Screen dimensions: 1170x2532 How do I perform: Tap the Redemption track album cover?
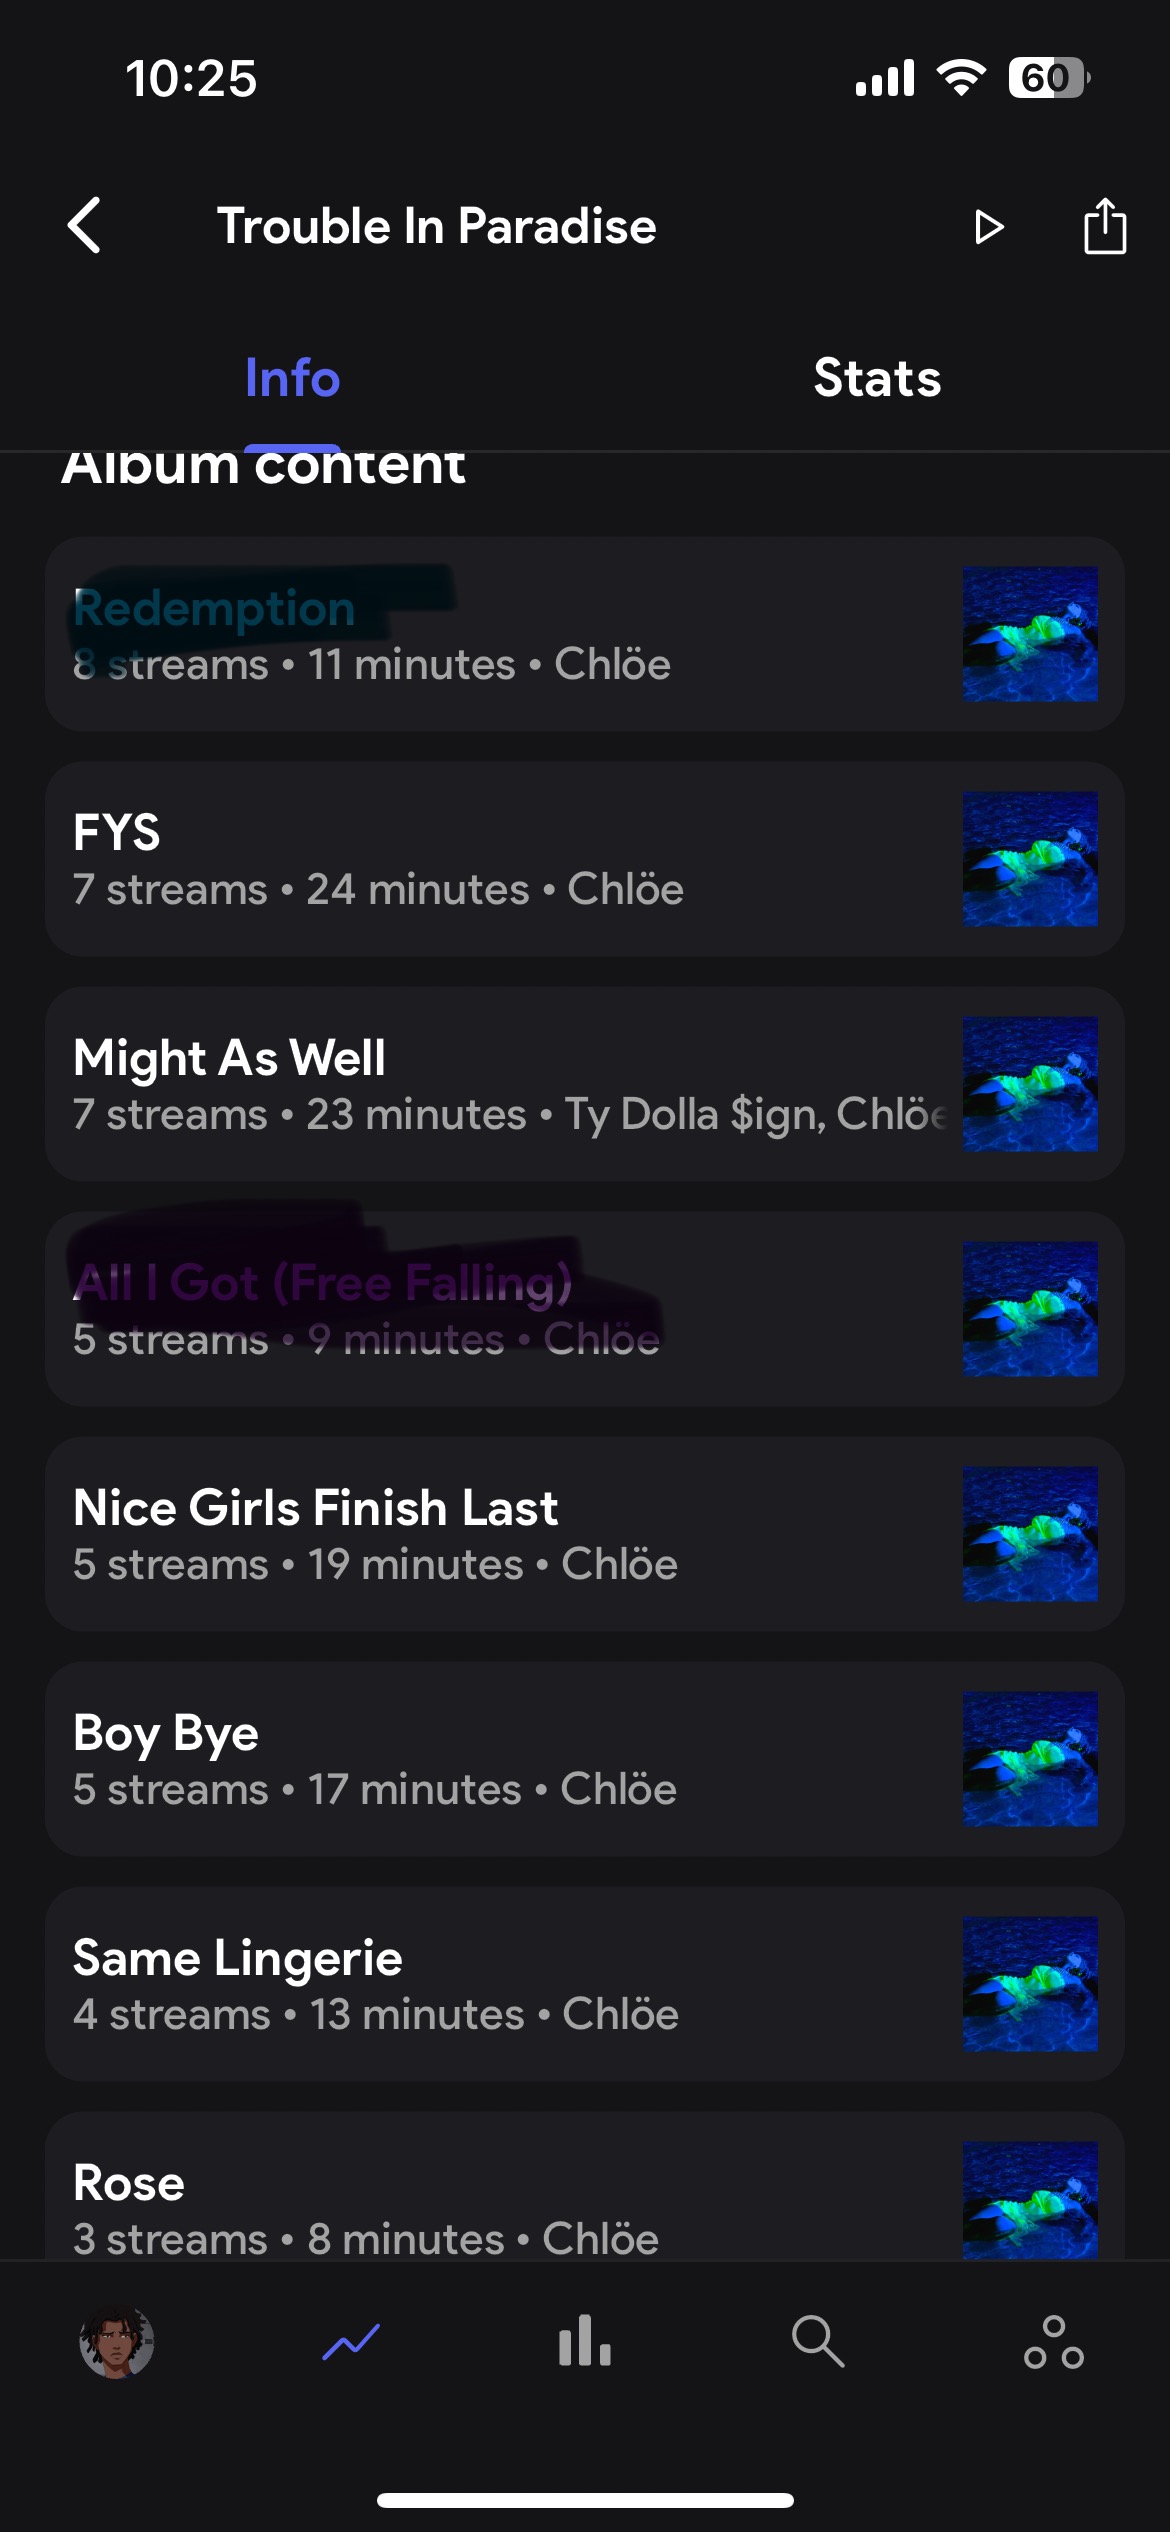[1030, 634]
